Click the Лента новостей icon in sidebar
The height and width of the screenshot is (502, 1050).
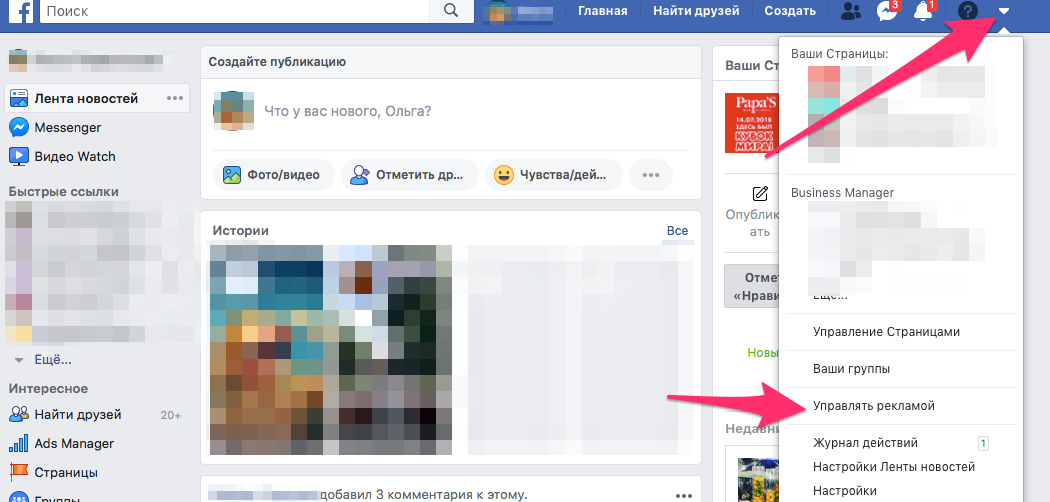[x=19, y=98]
